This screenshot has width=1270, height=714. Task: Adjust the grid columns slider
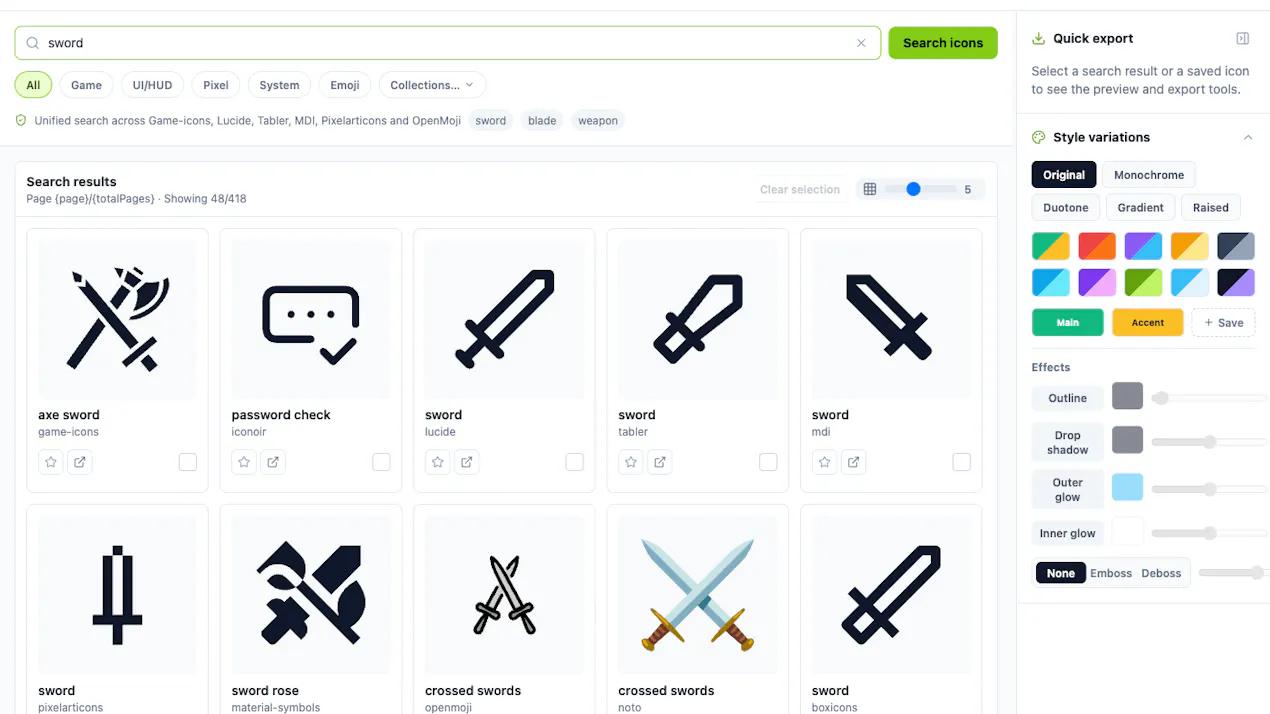[x=920, y=189]
